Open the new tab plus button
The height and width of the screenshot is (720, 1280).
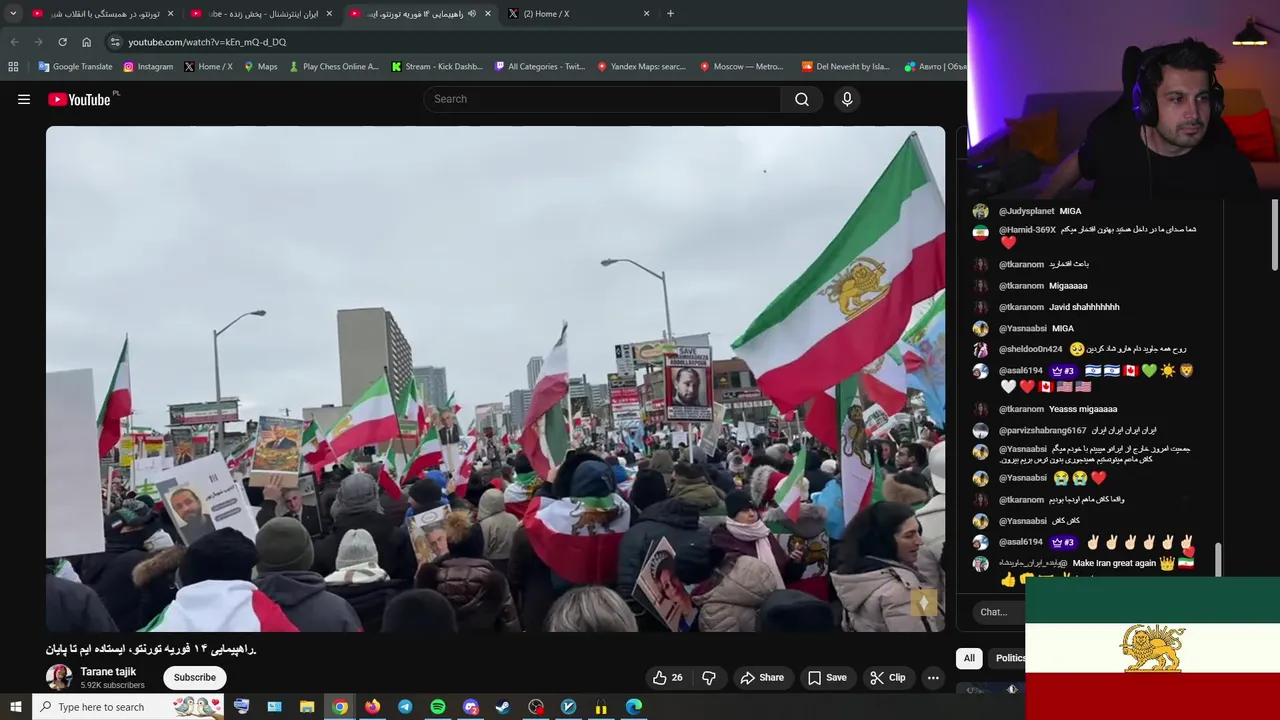tap(670, 14)
